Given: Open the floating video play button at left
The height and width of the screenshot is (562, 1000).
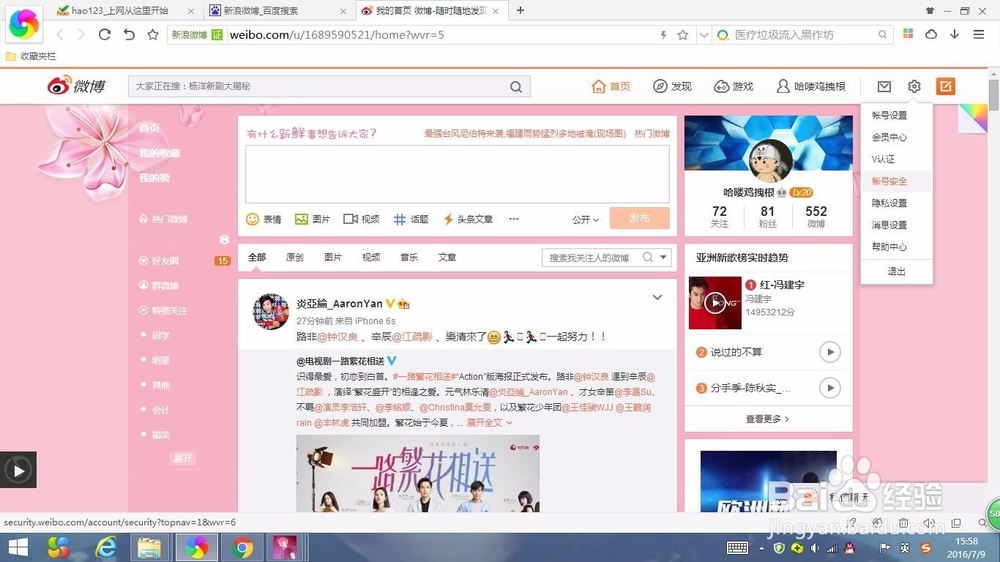Looking at the screenshot, I should click(18, 470).
